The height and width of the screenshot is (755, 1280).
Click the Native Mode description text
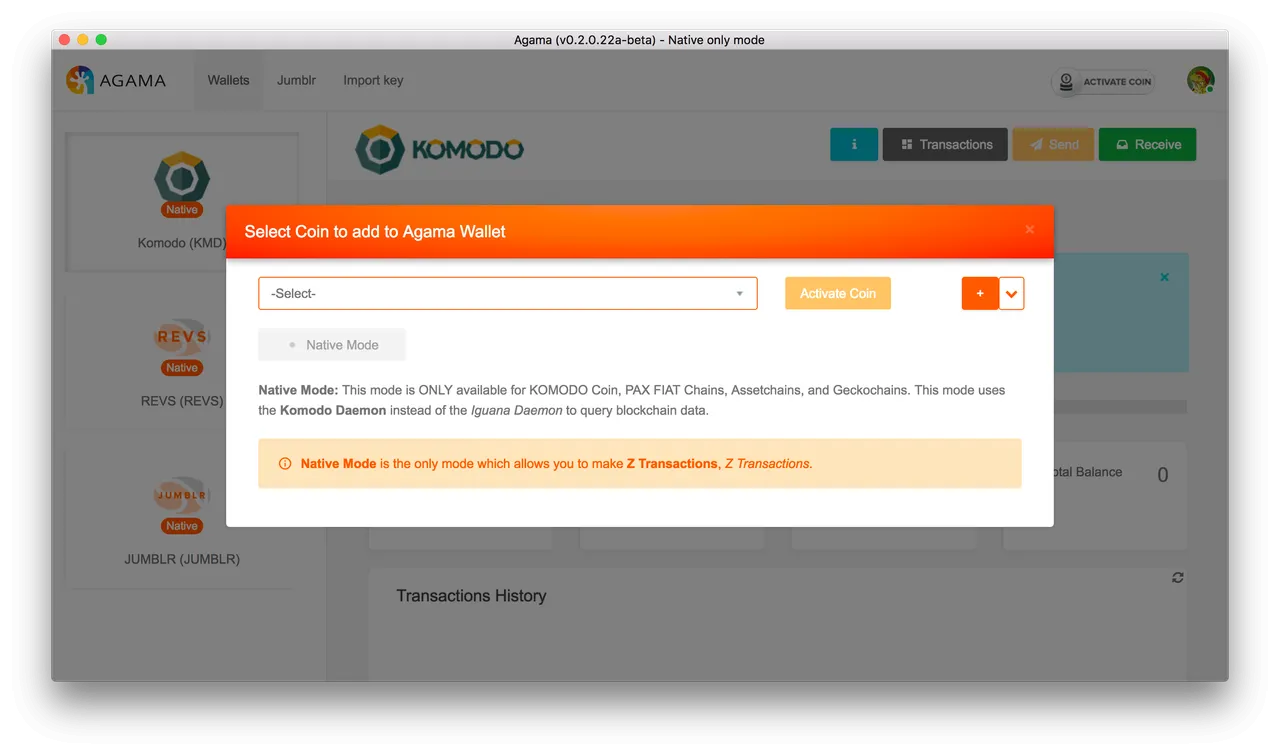coord(632,400)
